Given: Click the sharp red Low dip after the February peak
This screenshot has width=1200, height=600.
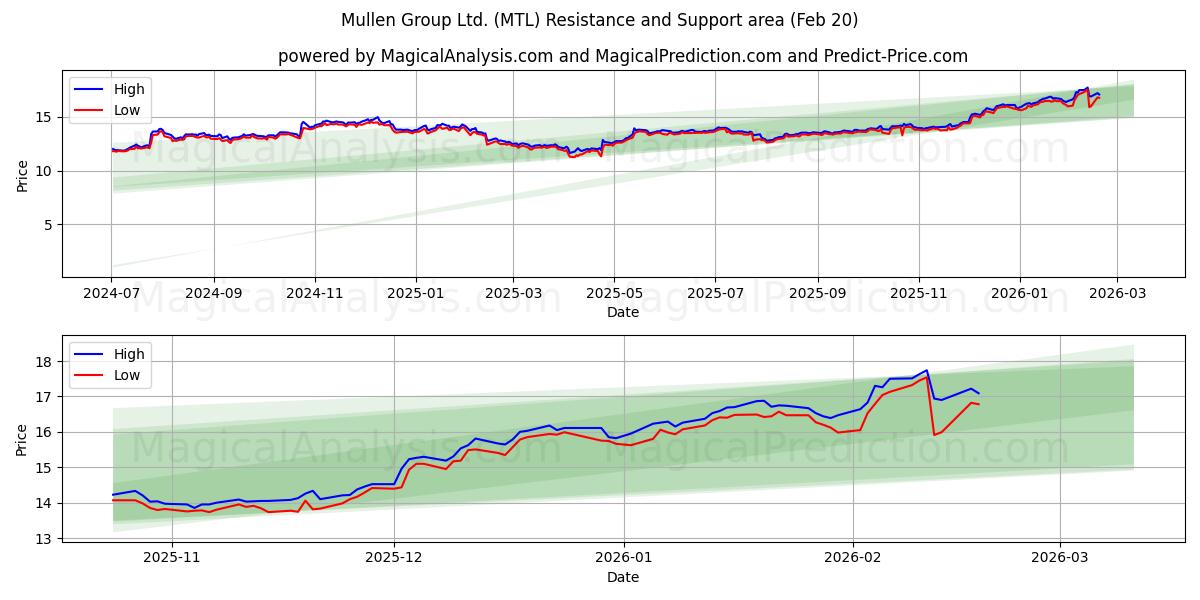Looking at the screenshot, I should (934, 434).
